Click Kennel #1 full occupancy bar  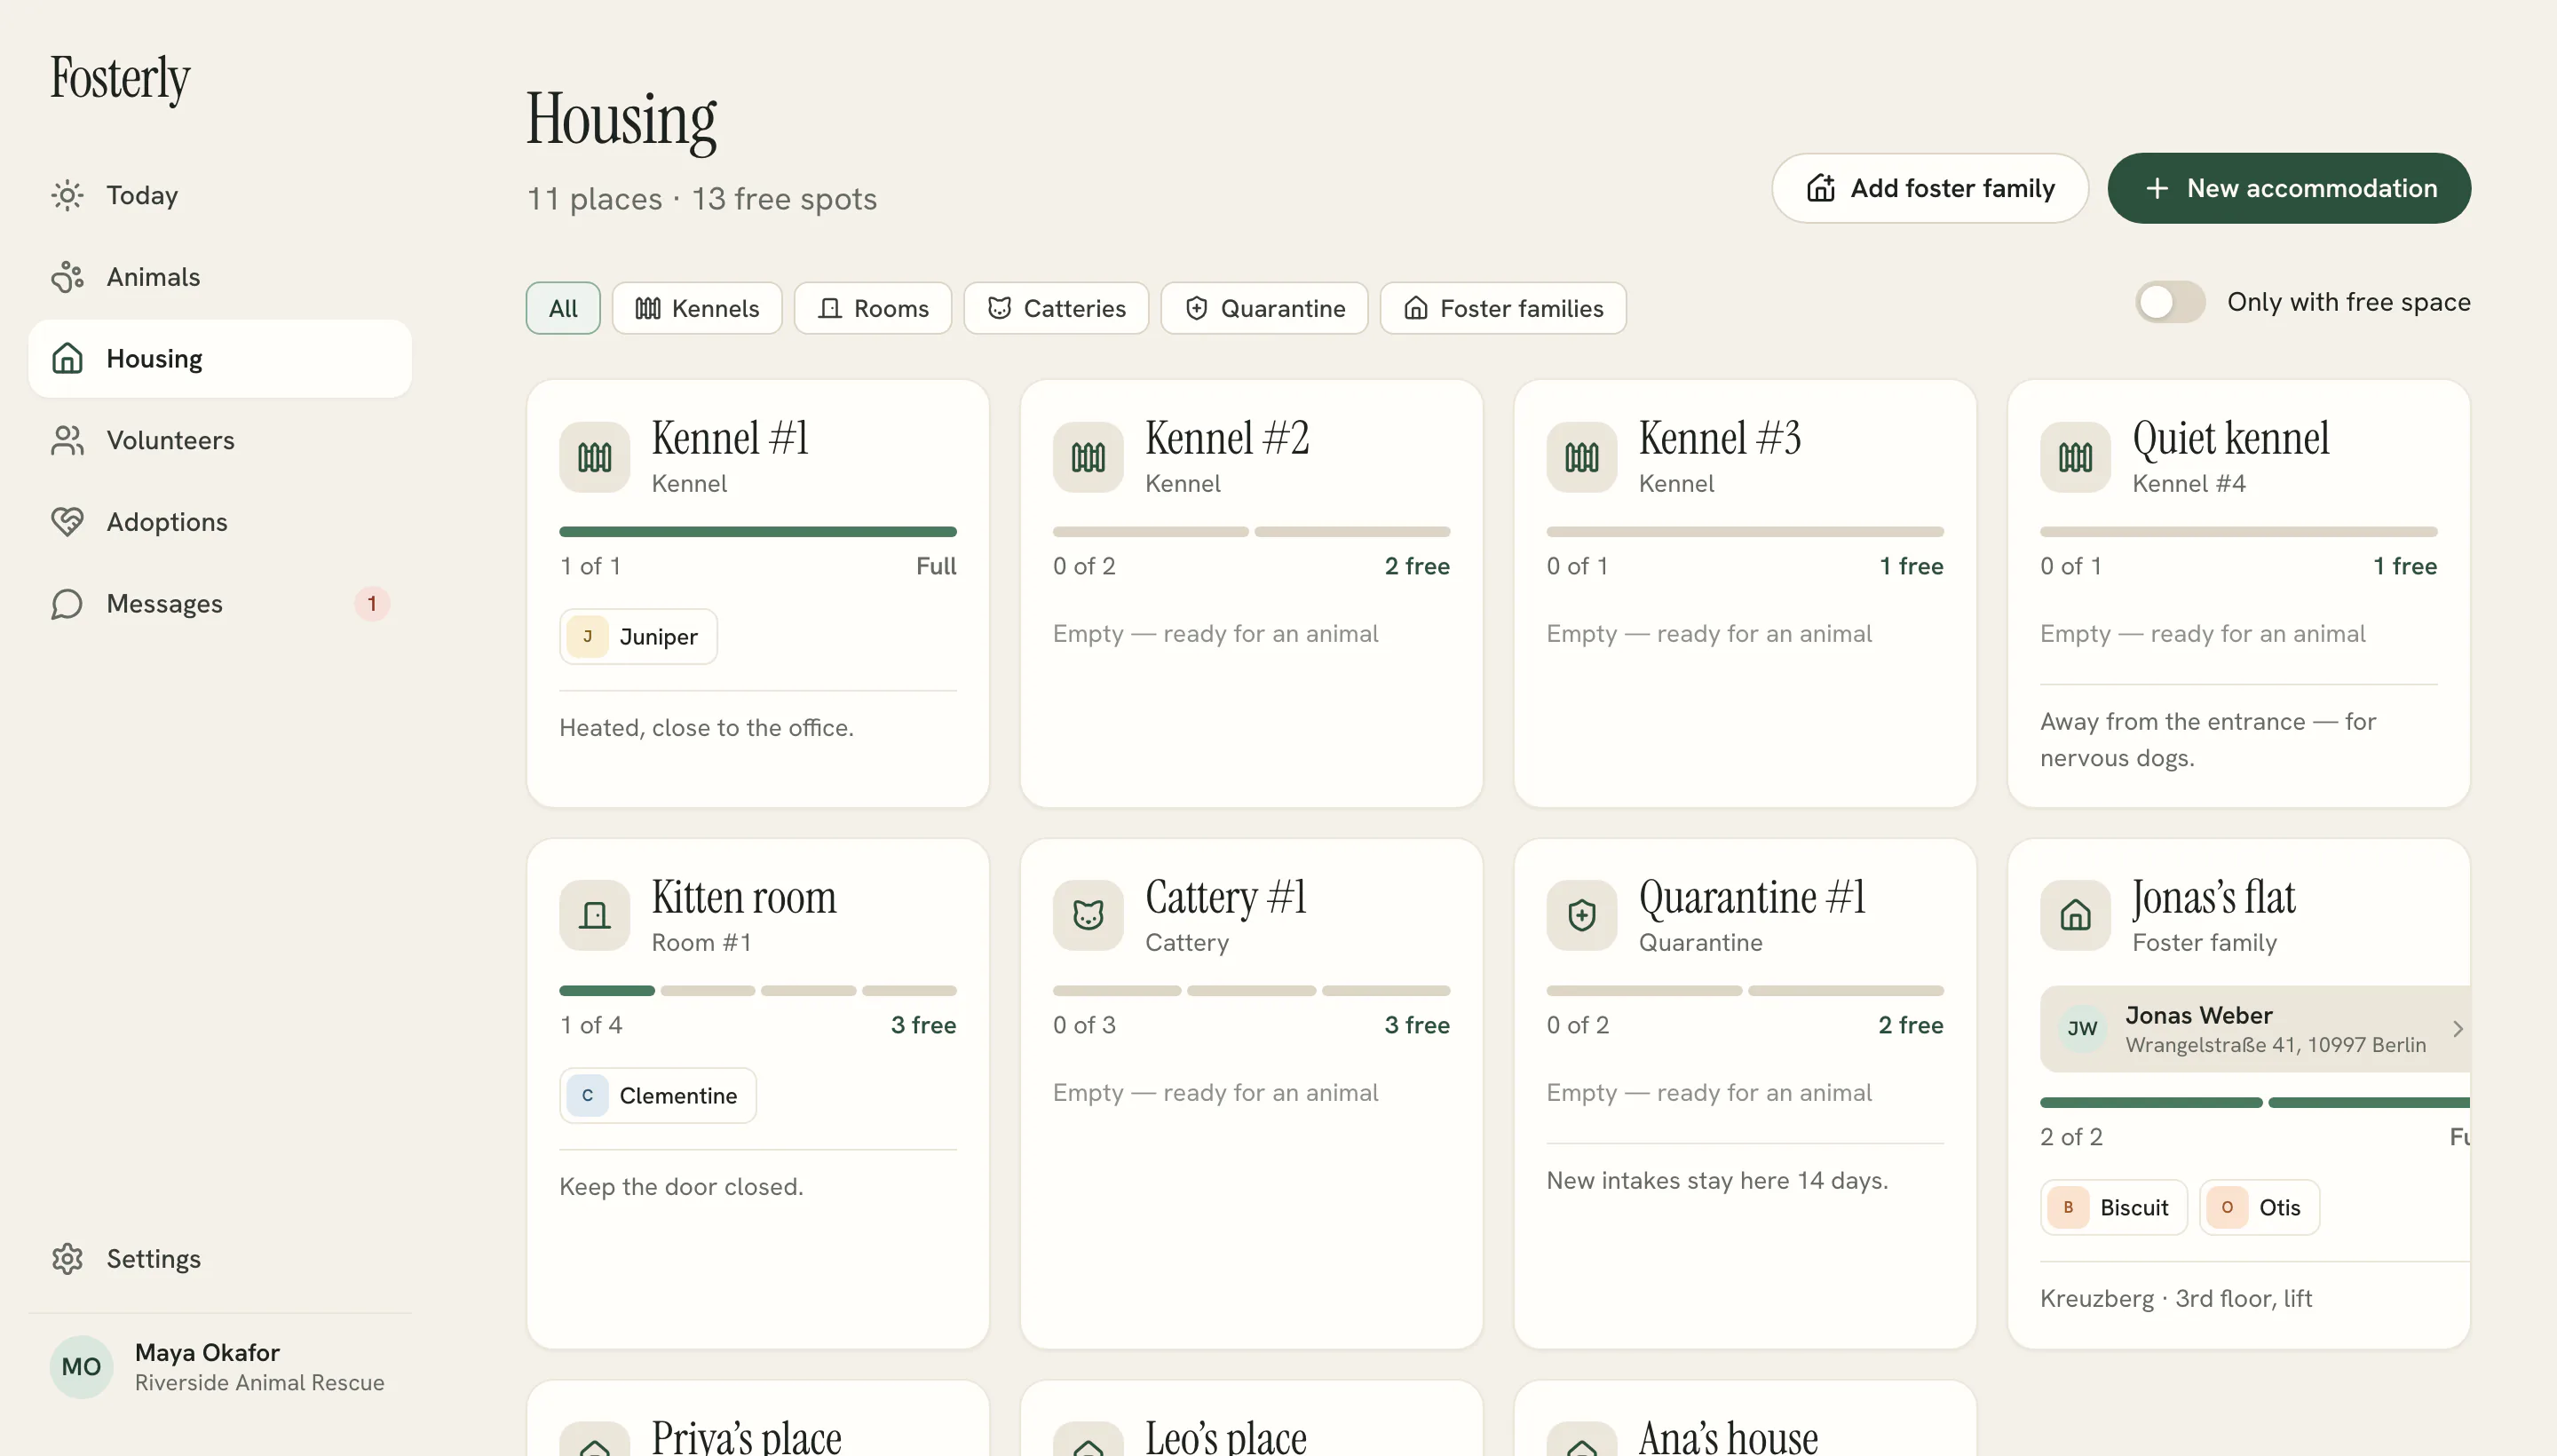(x=758, y=532)
